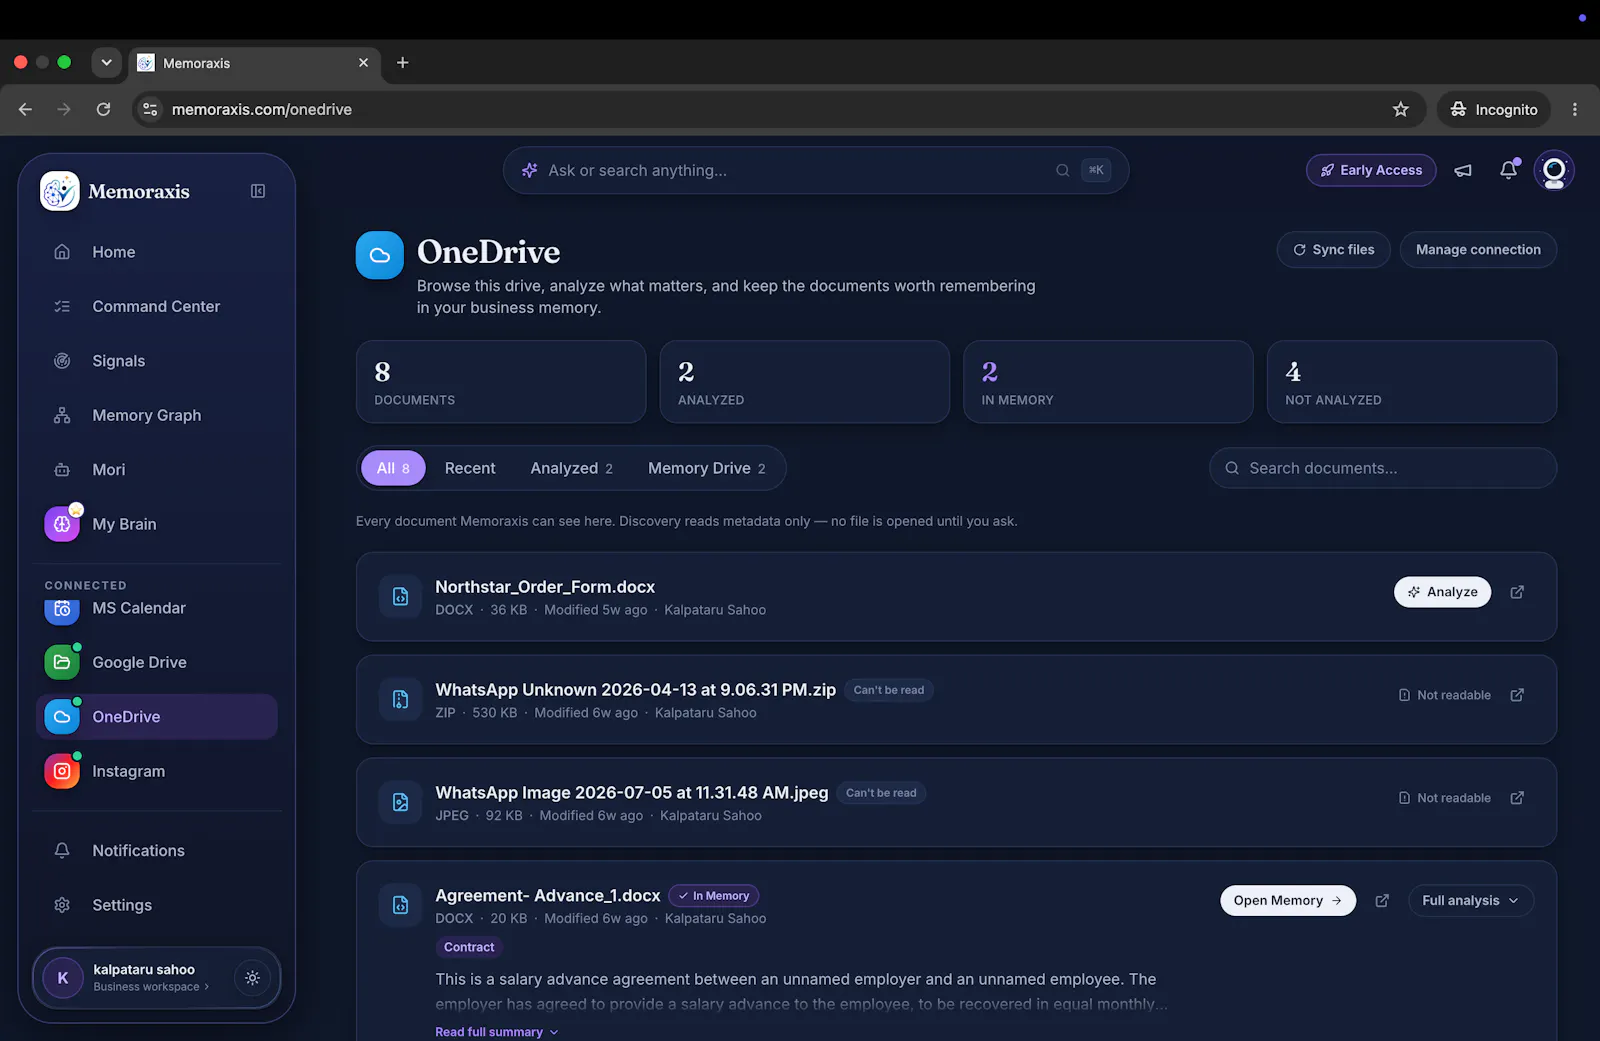Open the browser three-dot menu

point(1575,109)
